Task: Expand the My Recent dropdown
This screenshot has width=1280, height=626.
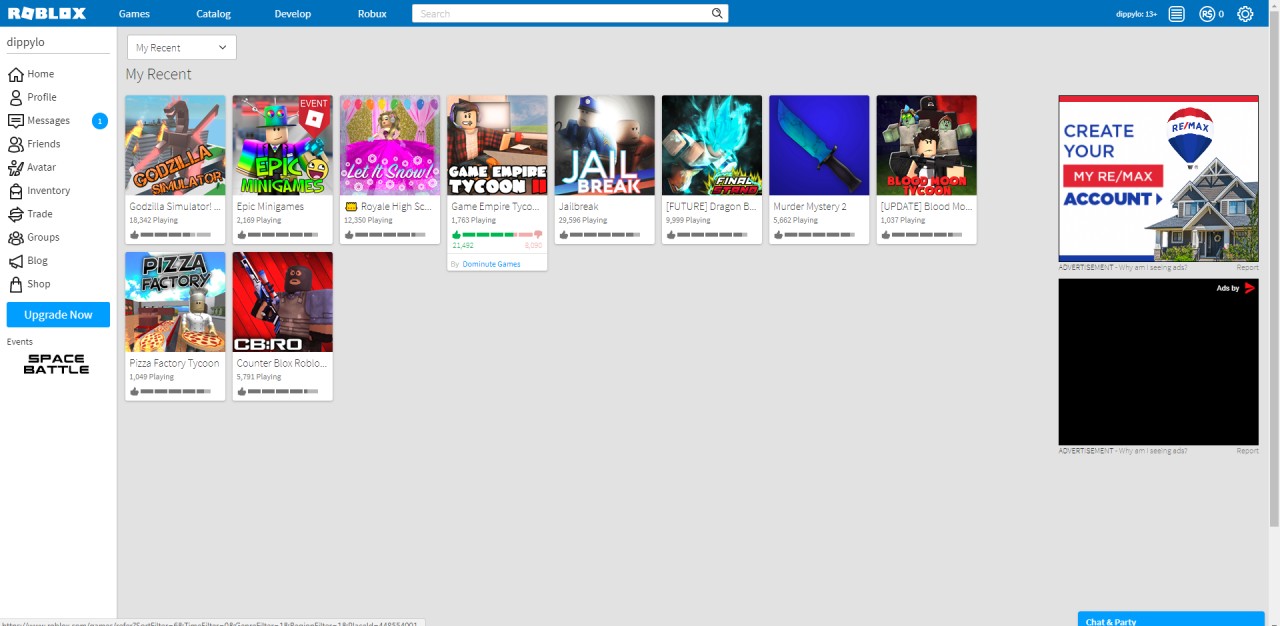Action: (x=182, y=47)
